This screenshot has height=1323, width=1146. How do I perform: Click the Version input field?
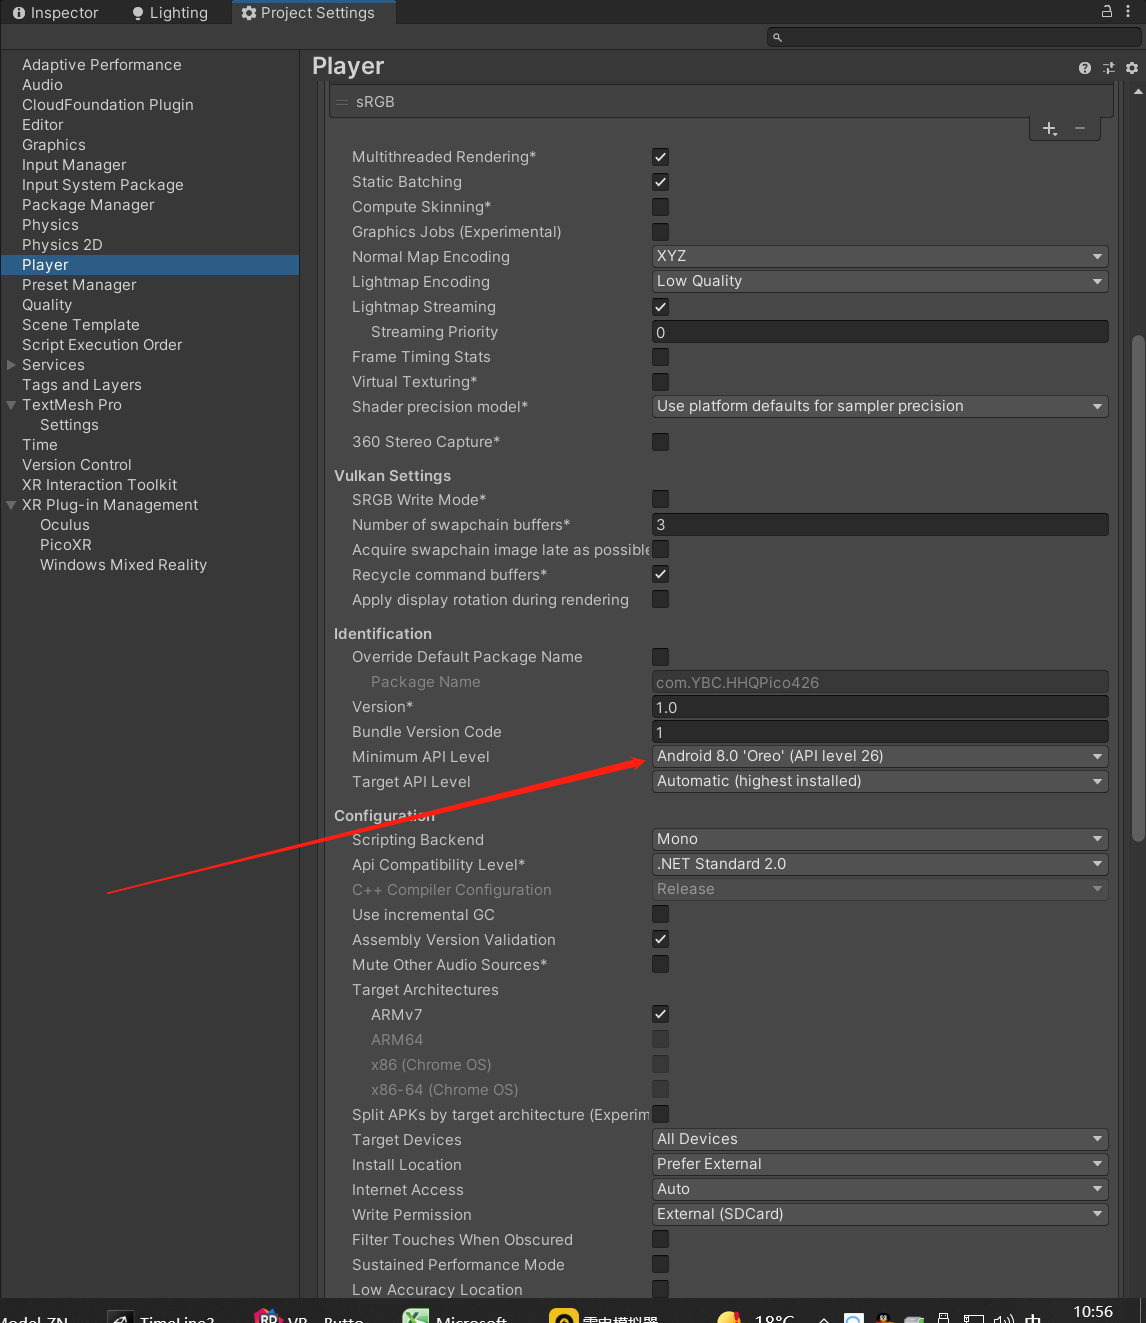click(880, 707)
